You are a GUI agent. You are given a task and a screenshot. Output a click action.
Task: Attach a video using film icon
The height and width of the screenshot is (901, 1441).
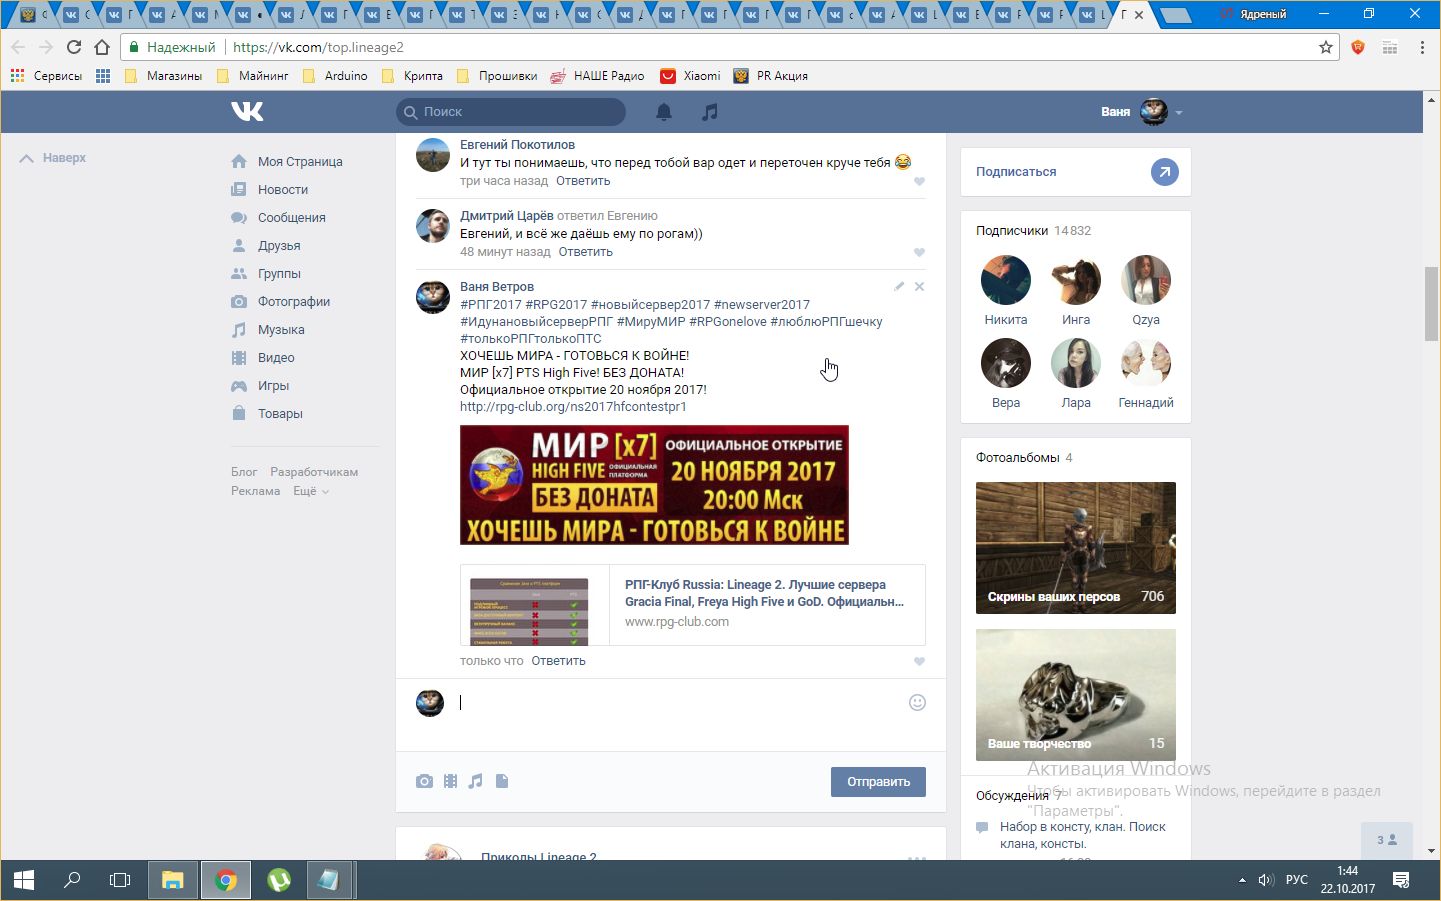click(451, 781)
